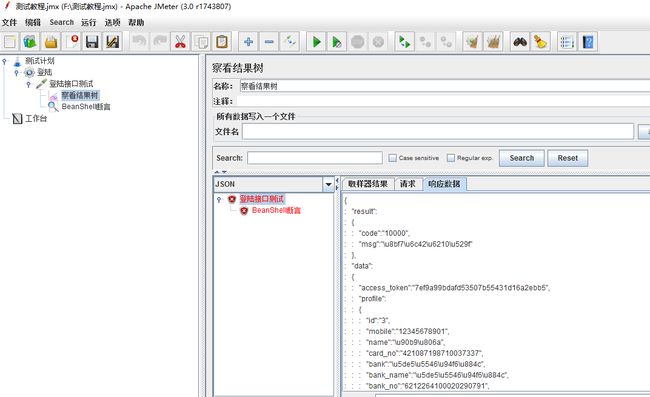650x397 pixels.
Task: Click the Close test plan icon
Action: pyautogui.click(x=72, y=42)
